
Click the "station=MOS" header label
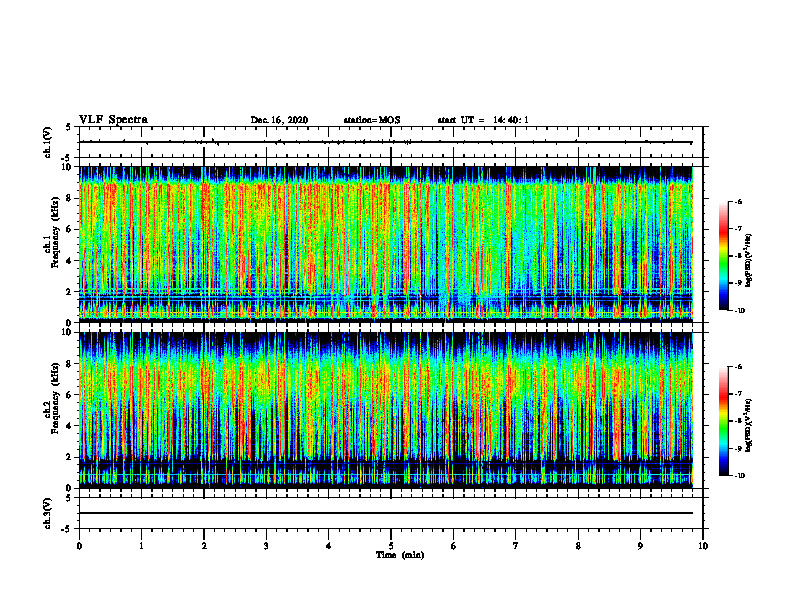click(372, 120)
